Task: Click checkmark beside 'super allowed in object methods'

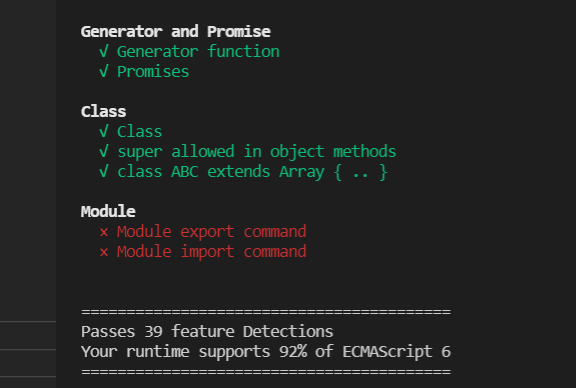Action: (x=104, y=151)
